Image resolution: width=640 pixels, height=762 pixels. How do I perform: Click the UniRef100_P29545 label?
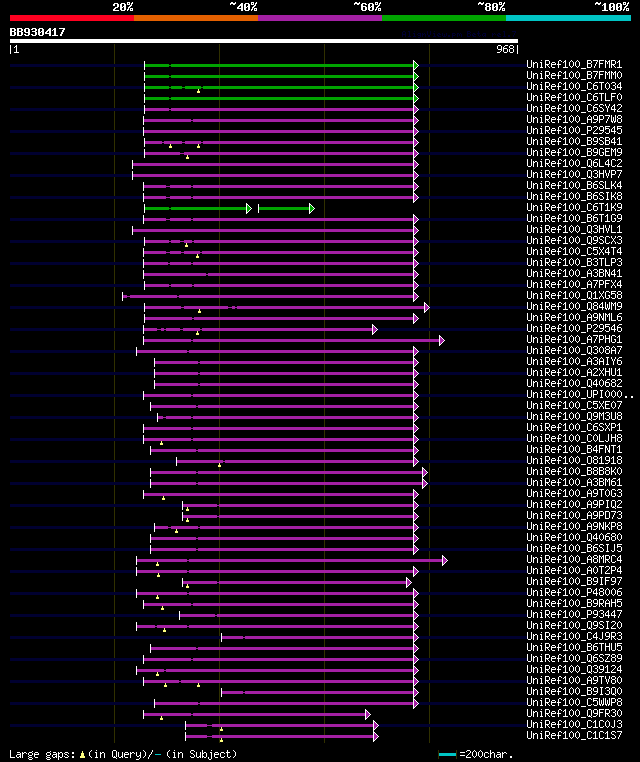pyautogui.click(x=574, y=131)
